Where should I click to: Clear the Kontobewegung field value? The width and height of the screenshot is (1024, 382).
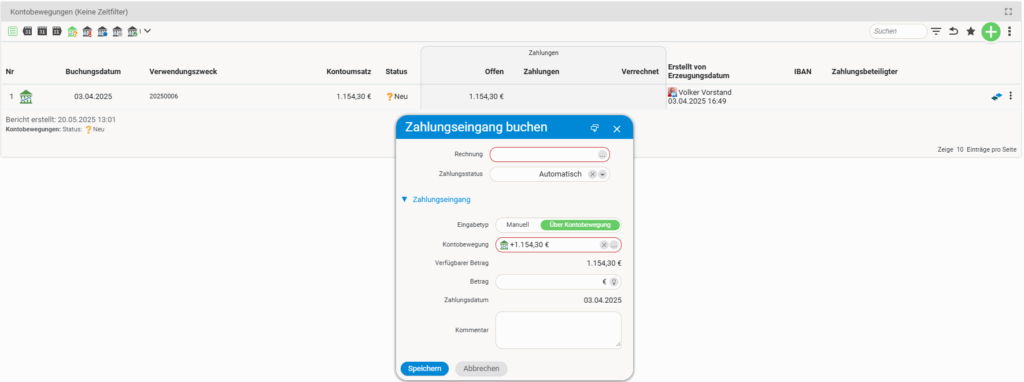[x=604, y=245]
